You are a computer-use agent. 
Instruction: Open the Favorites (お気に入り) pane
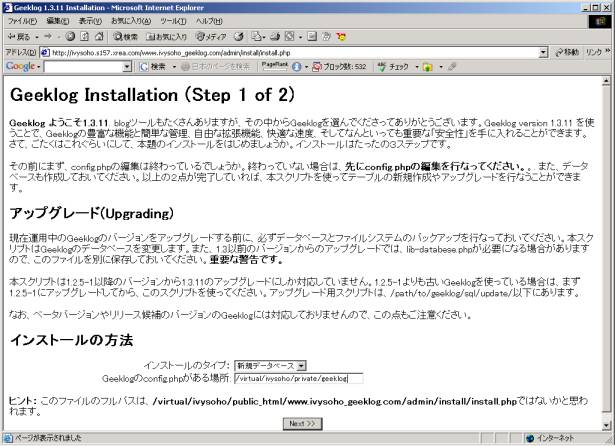pyautogui.click(x=166, y=36)
